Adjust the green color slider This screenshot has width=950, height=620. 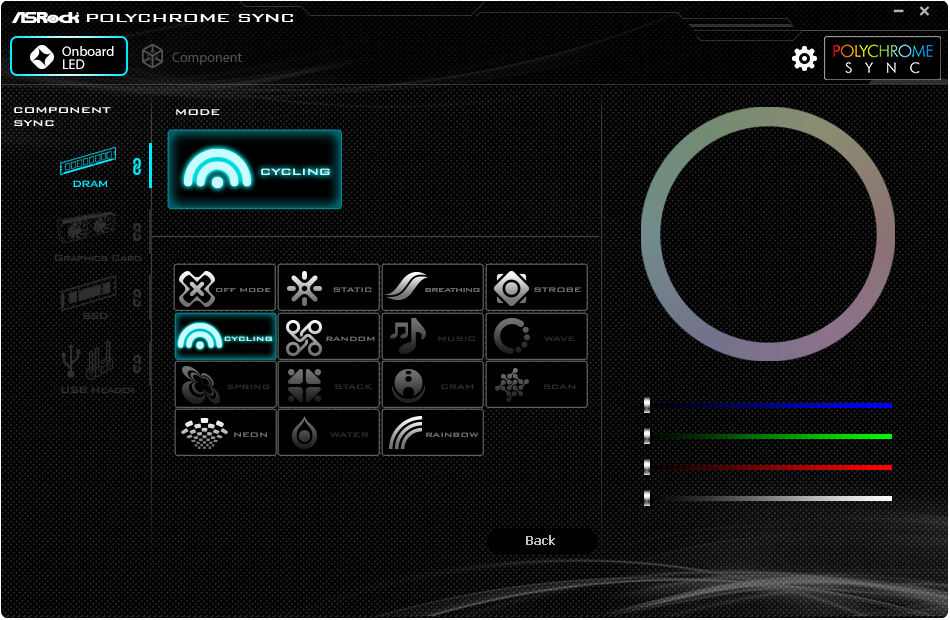point(768,436)
